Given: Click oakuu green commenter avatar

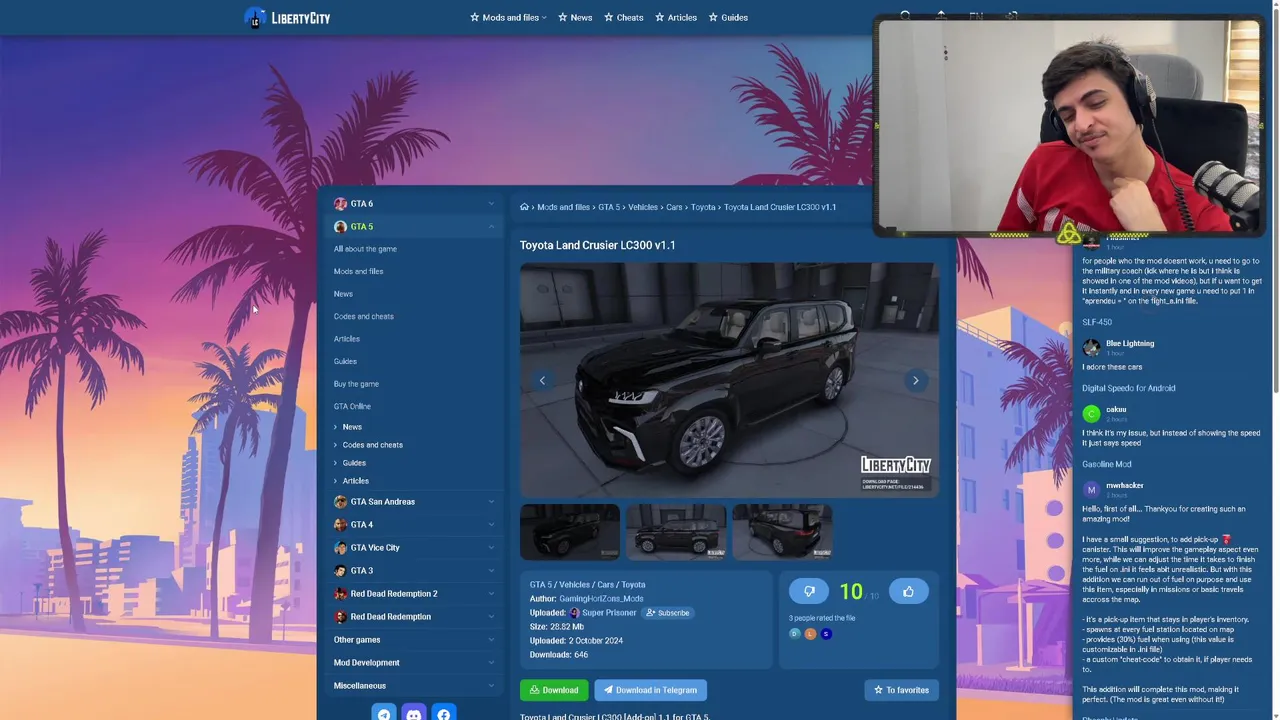Looking at the screenshot, I should [1091, 413].
